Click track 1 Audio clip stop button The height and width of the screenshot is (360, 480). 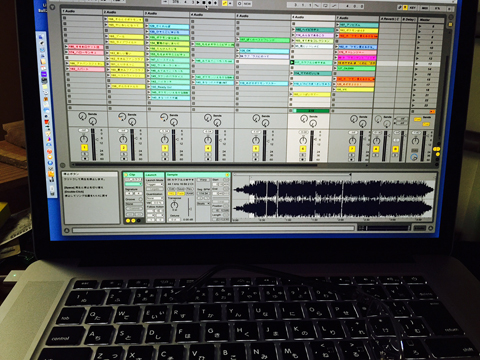pos(70,108)
